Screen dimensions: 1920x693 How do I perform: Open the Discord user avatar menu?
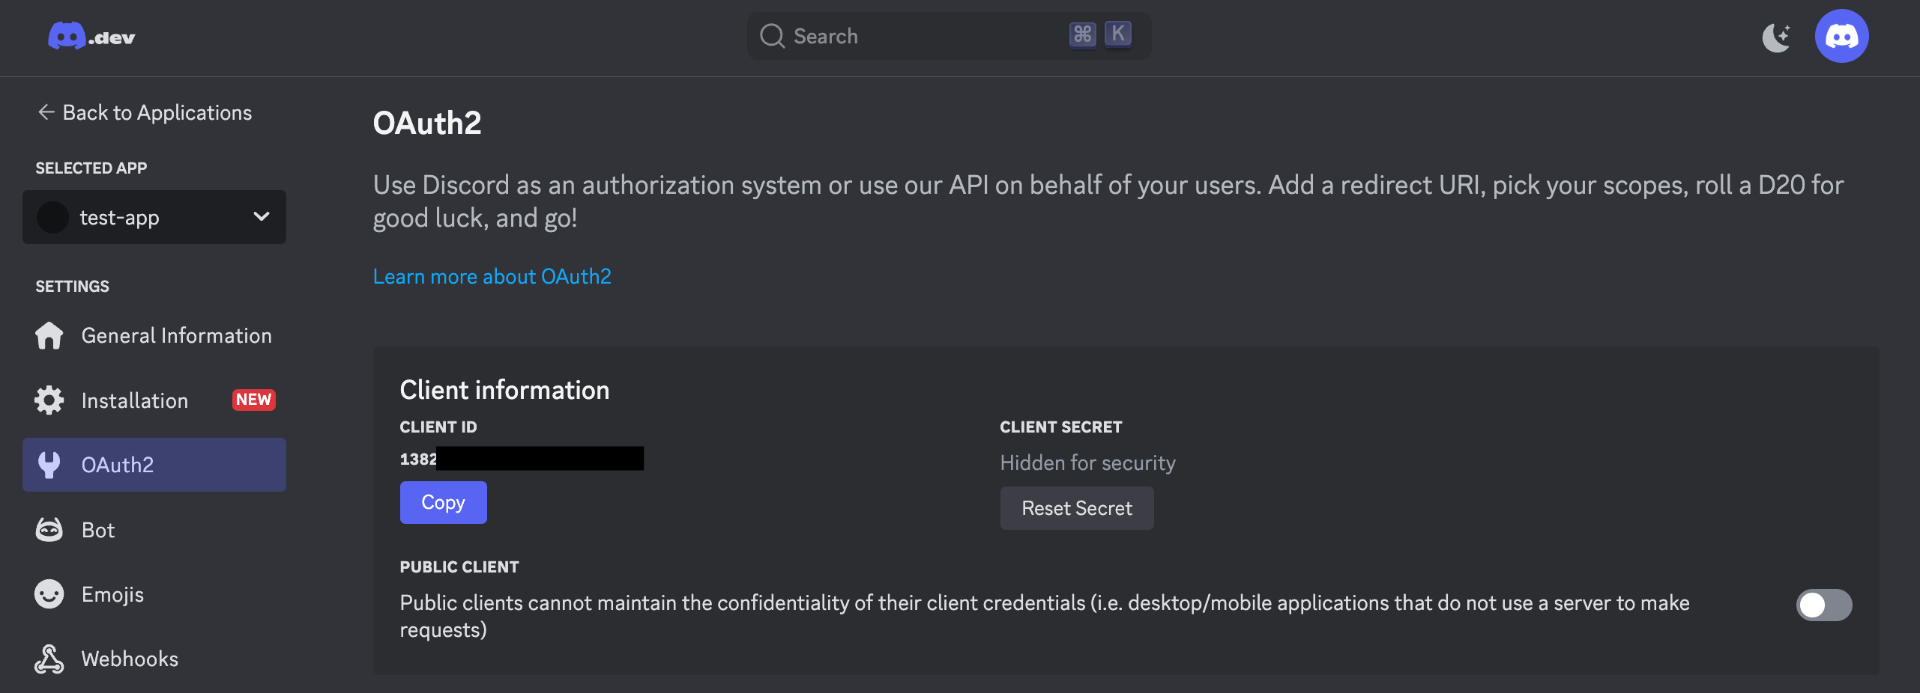(x=1841, y=37)
